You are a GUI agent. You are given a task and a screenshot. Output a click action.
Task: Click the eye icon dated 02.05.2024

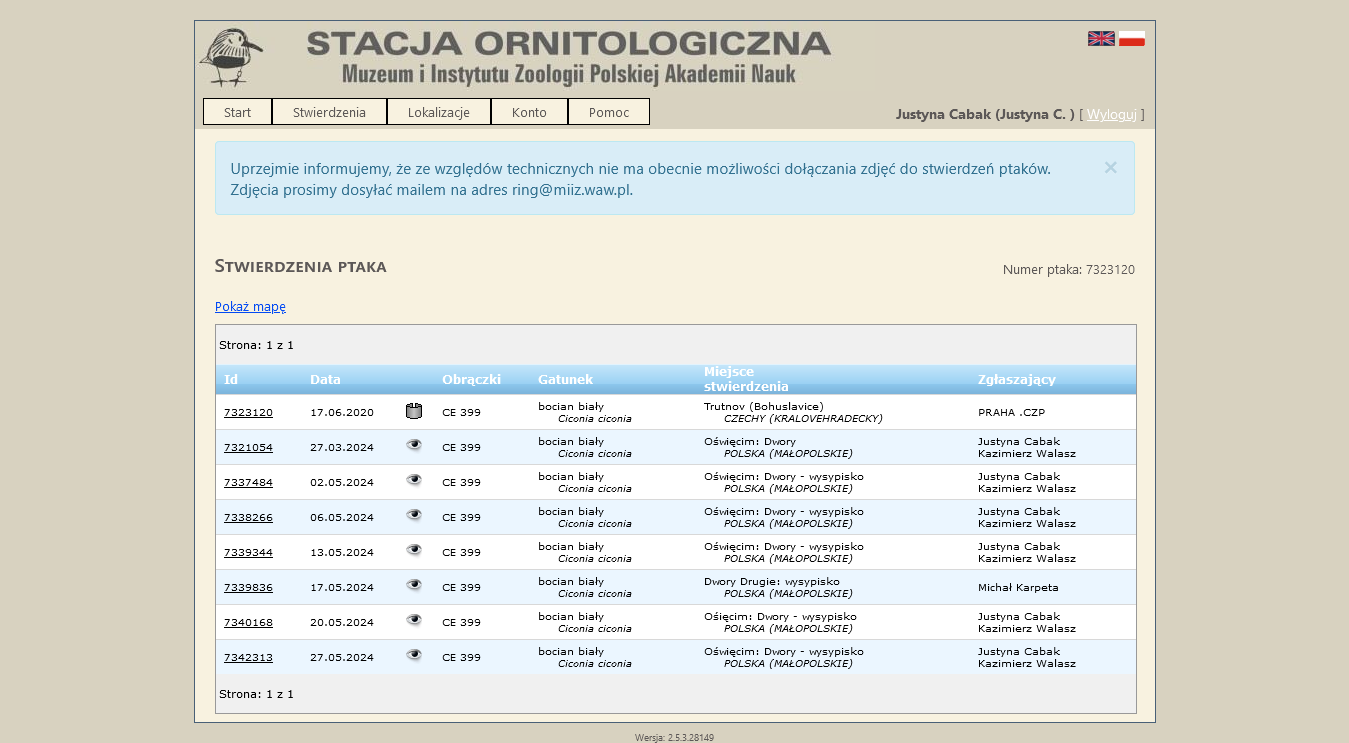click(414, 481)
